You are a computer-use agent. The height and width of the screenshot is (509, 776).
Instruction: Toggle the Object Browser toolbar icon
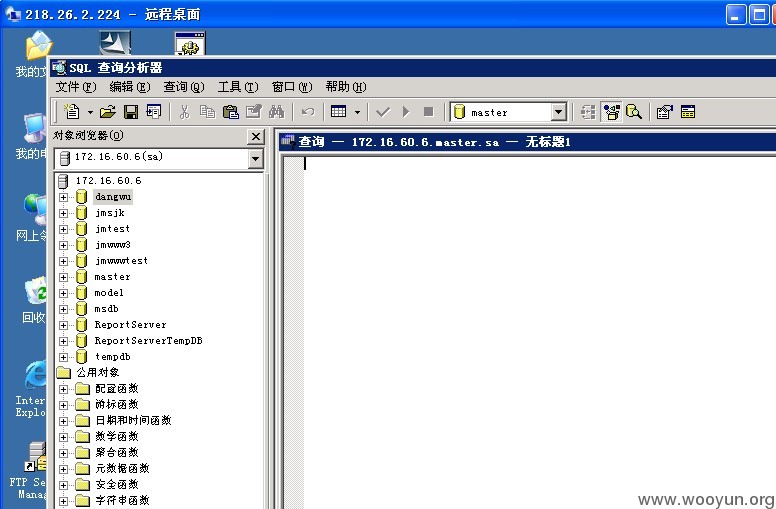tap(611, 112)
